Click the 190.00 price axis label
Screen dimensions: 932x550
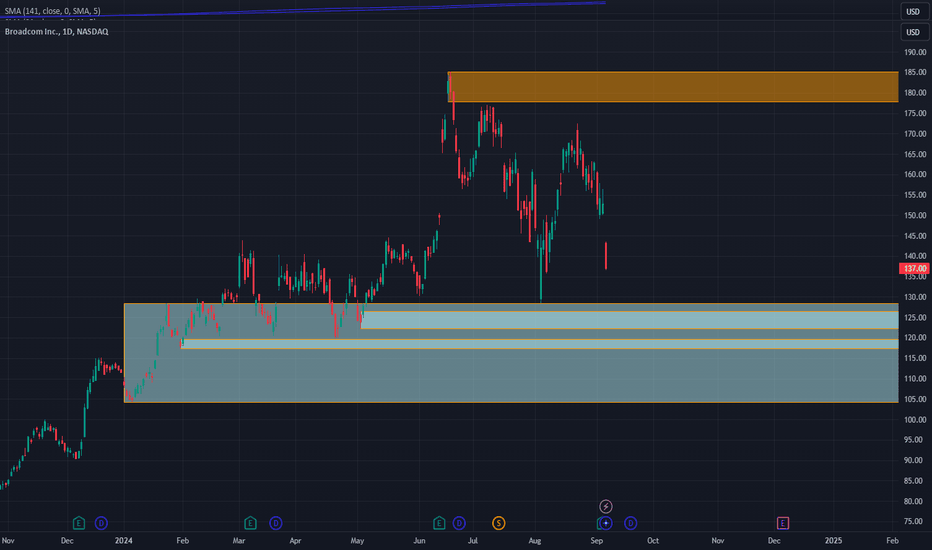(x=915, y=52)
